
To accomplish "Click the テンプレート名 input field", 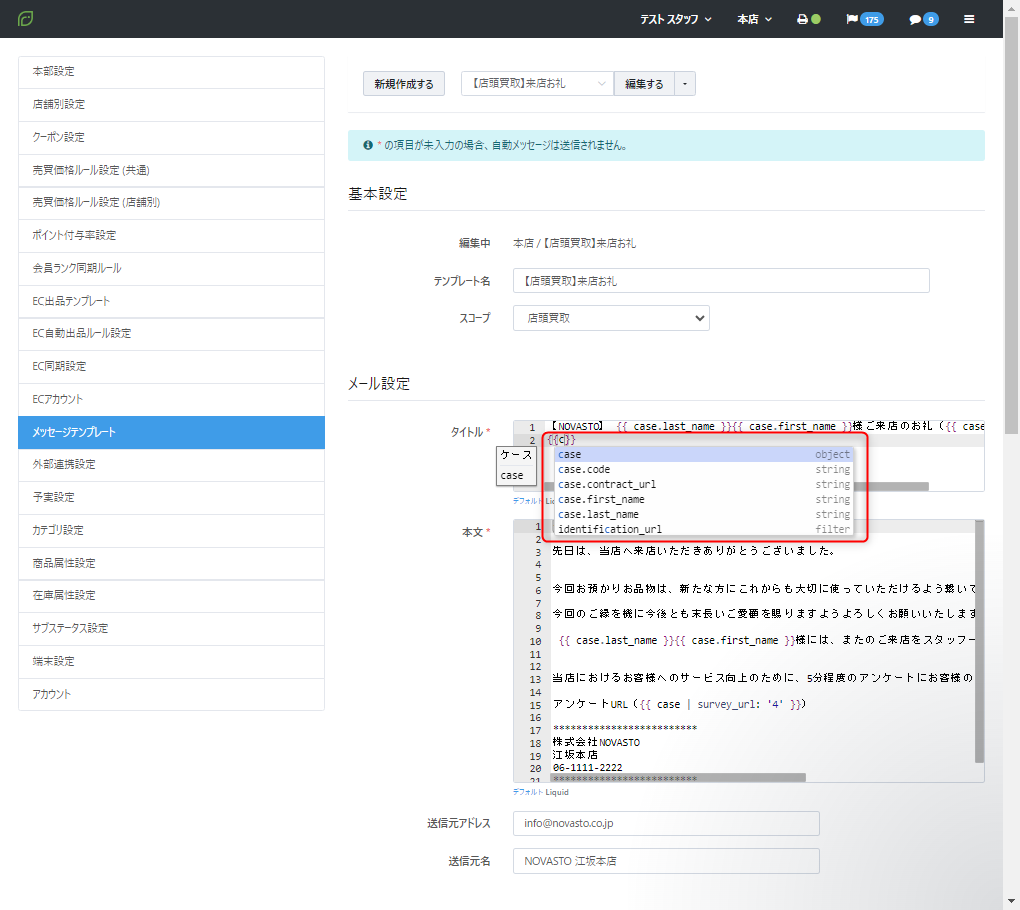I will (721, 281).
